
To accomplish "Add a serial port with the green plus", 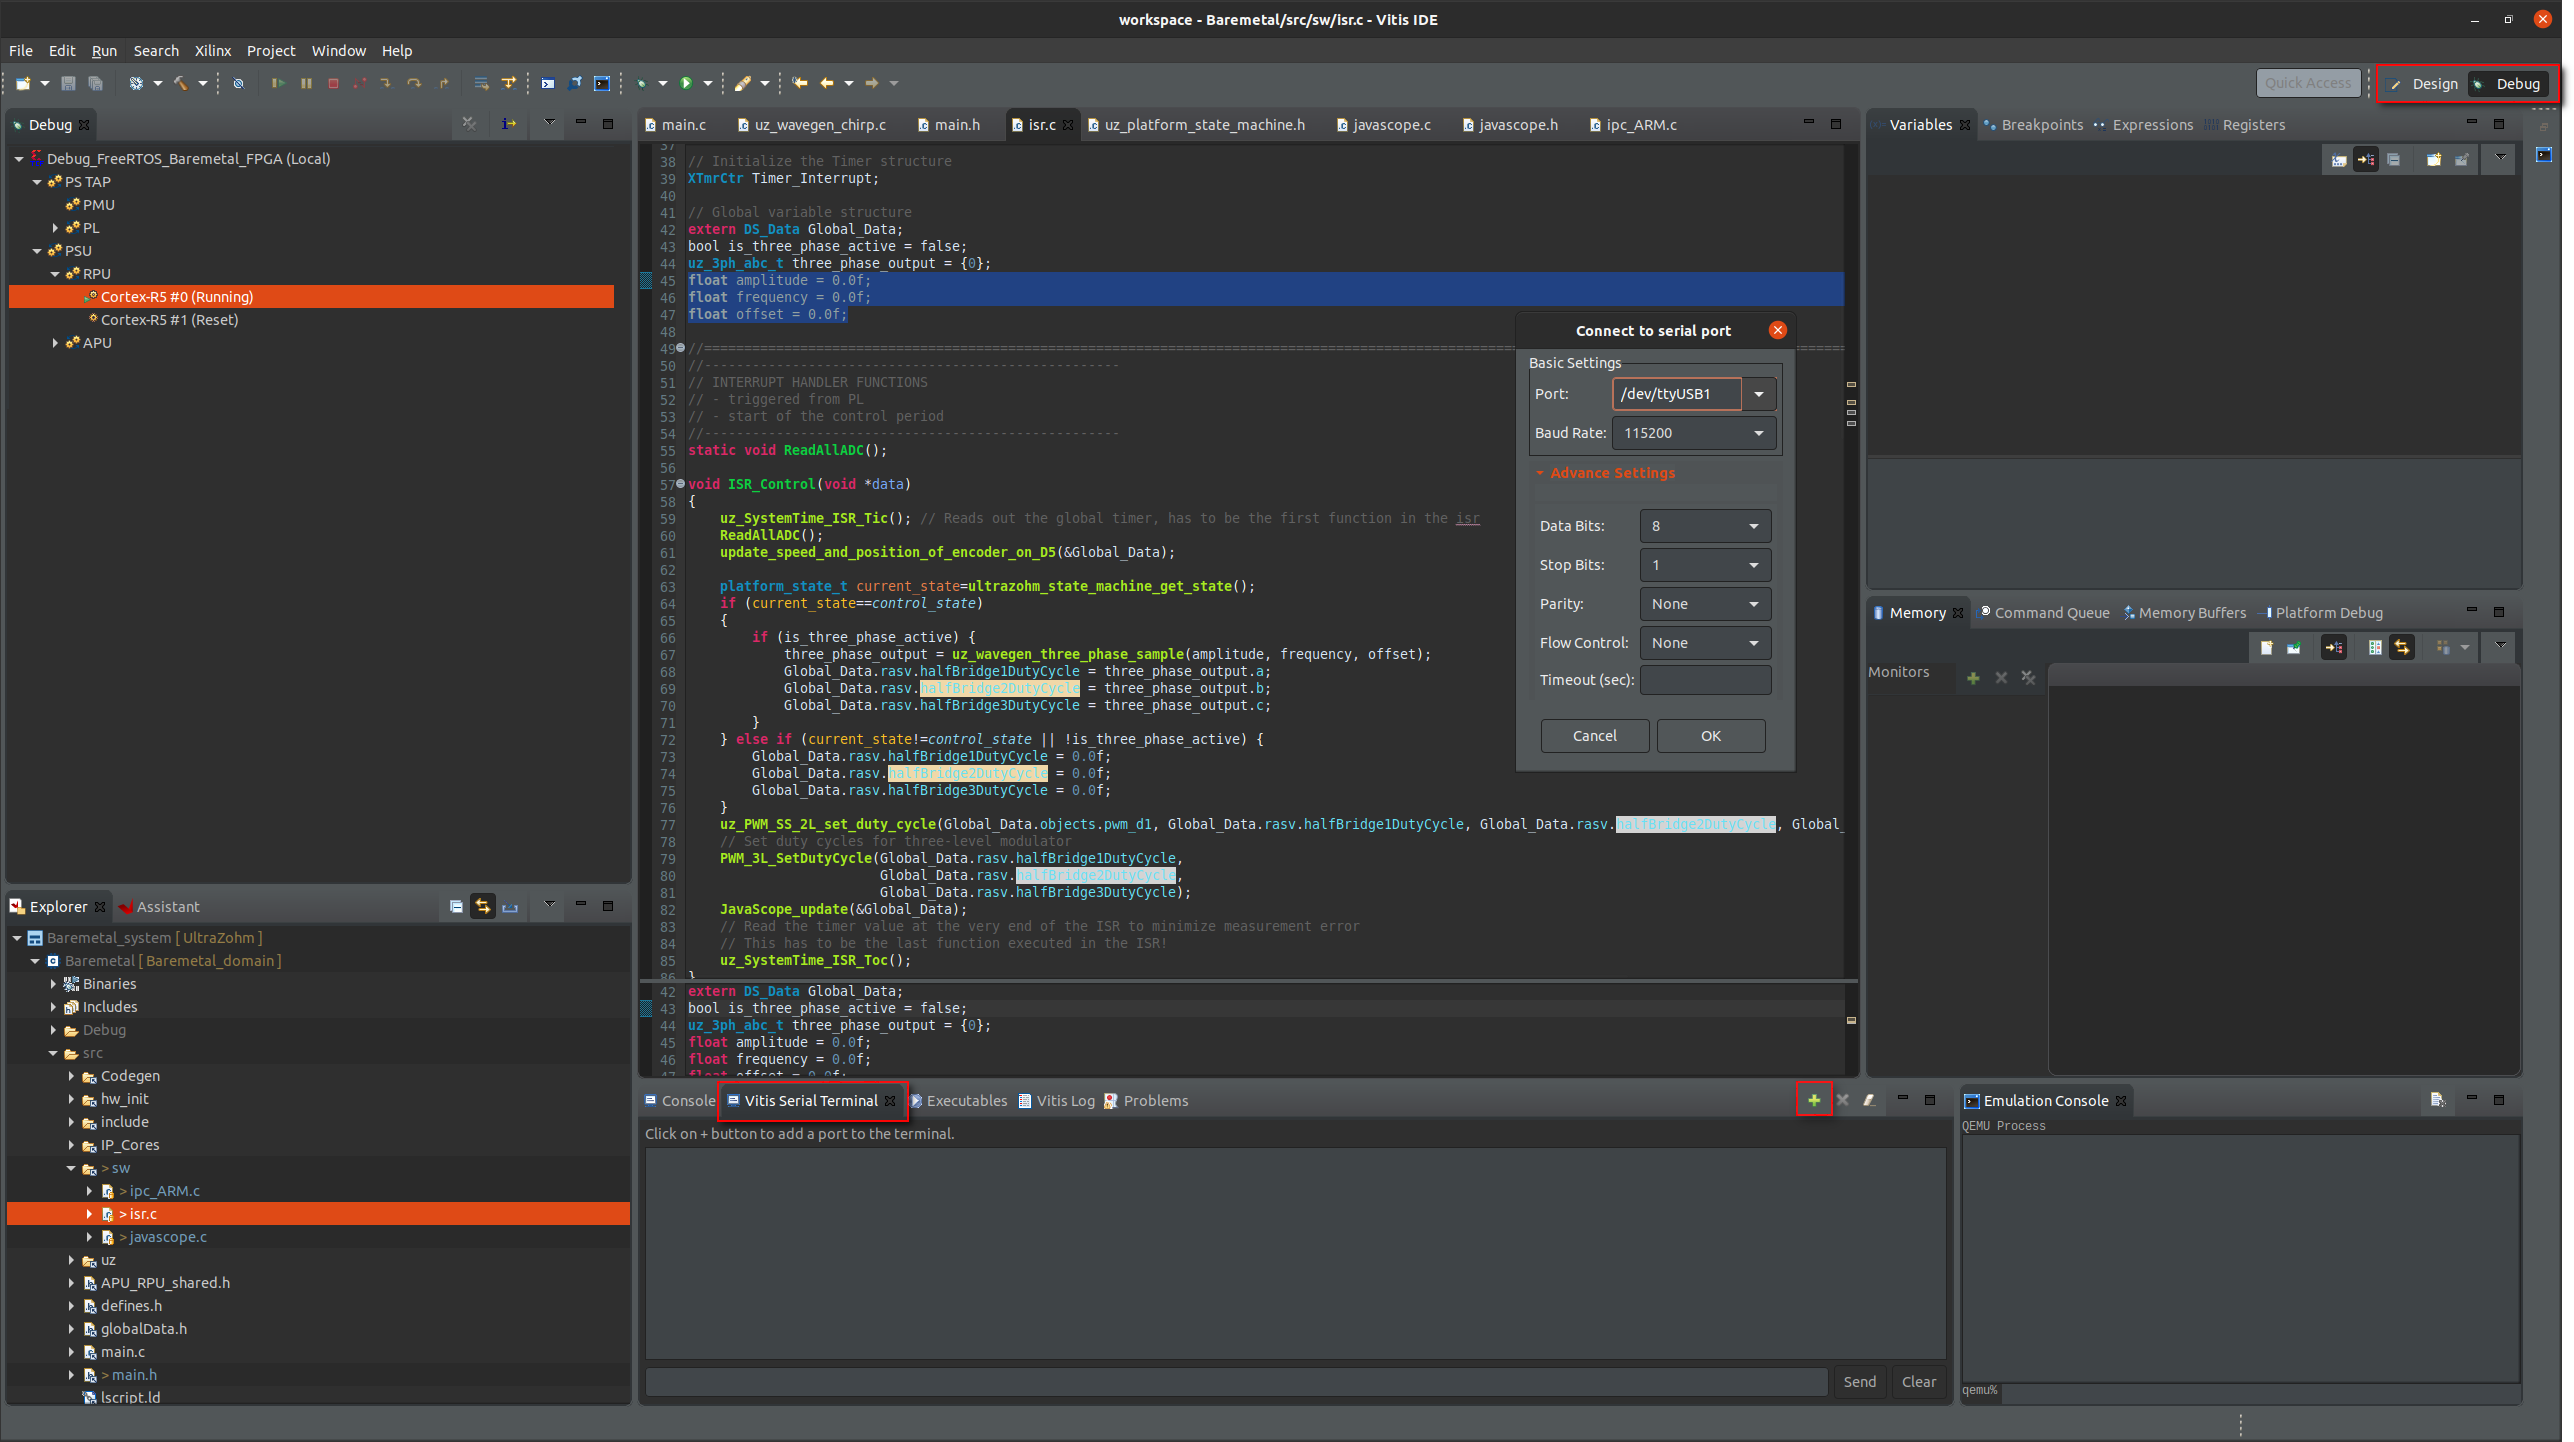I will [x=1813, y=1100].
